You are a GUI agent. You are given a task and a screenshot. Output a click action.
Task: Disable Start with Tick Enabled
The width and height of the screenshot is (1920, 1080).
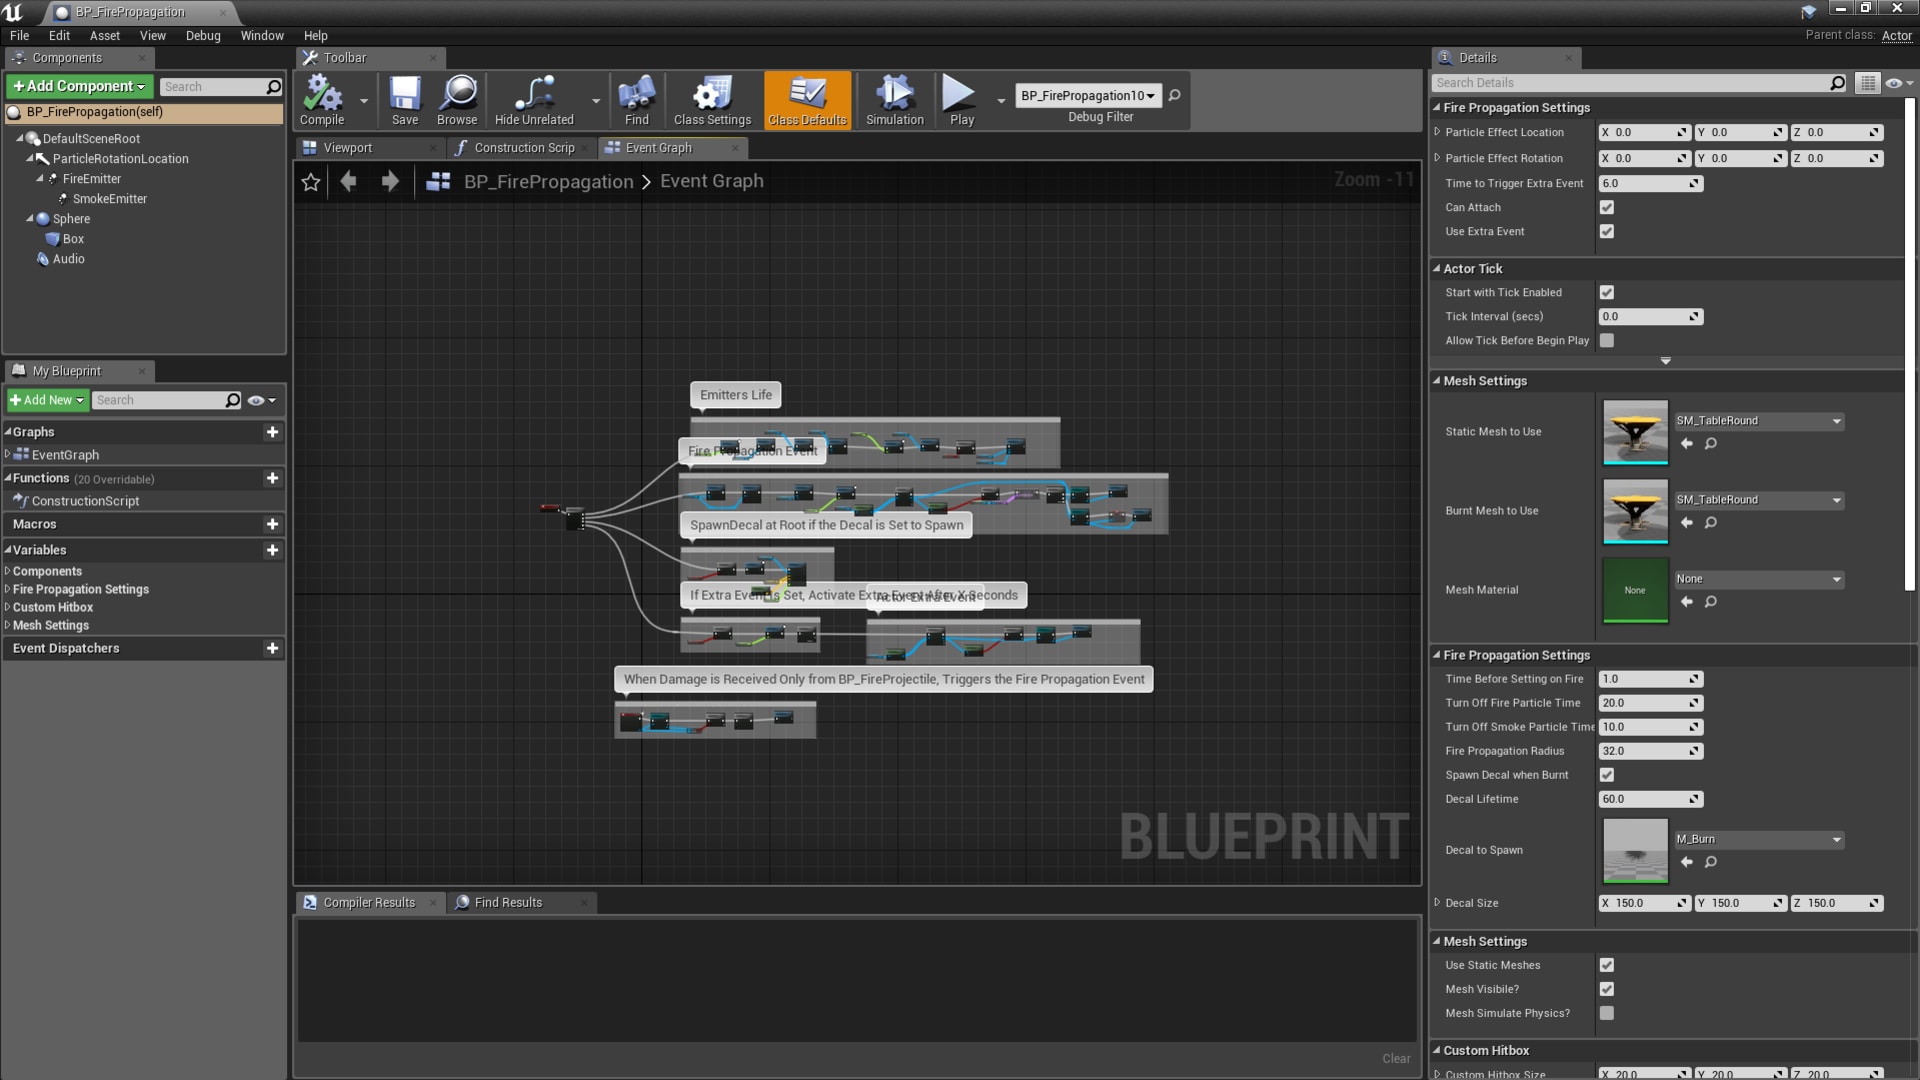click(x=1607, y=292)
